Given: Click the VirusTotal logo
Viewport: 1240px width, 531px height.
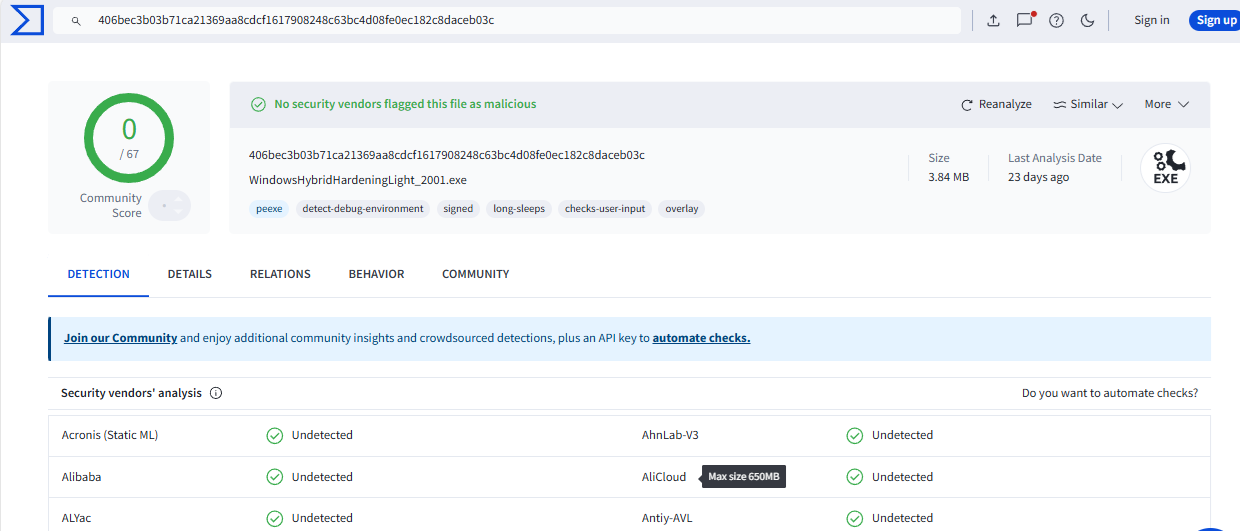Looking at the screenshot, I should (26, 20).
